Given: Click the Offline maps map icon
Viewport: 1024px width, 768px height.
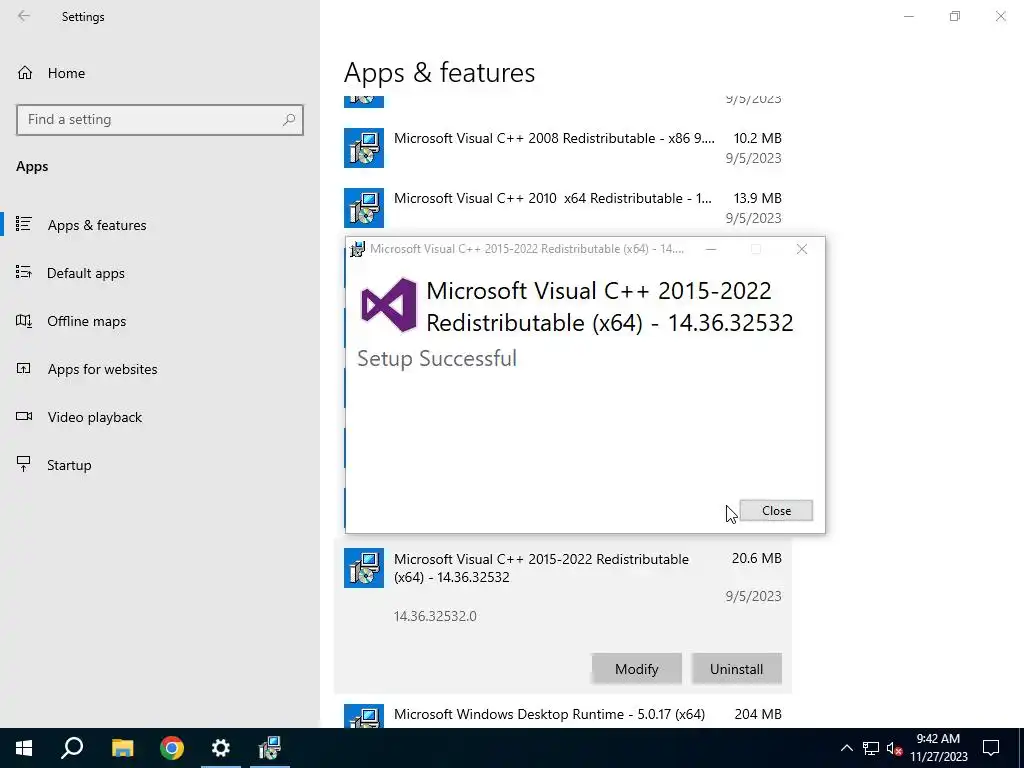Looking at the screenshot, I should tap(24, 321).
